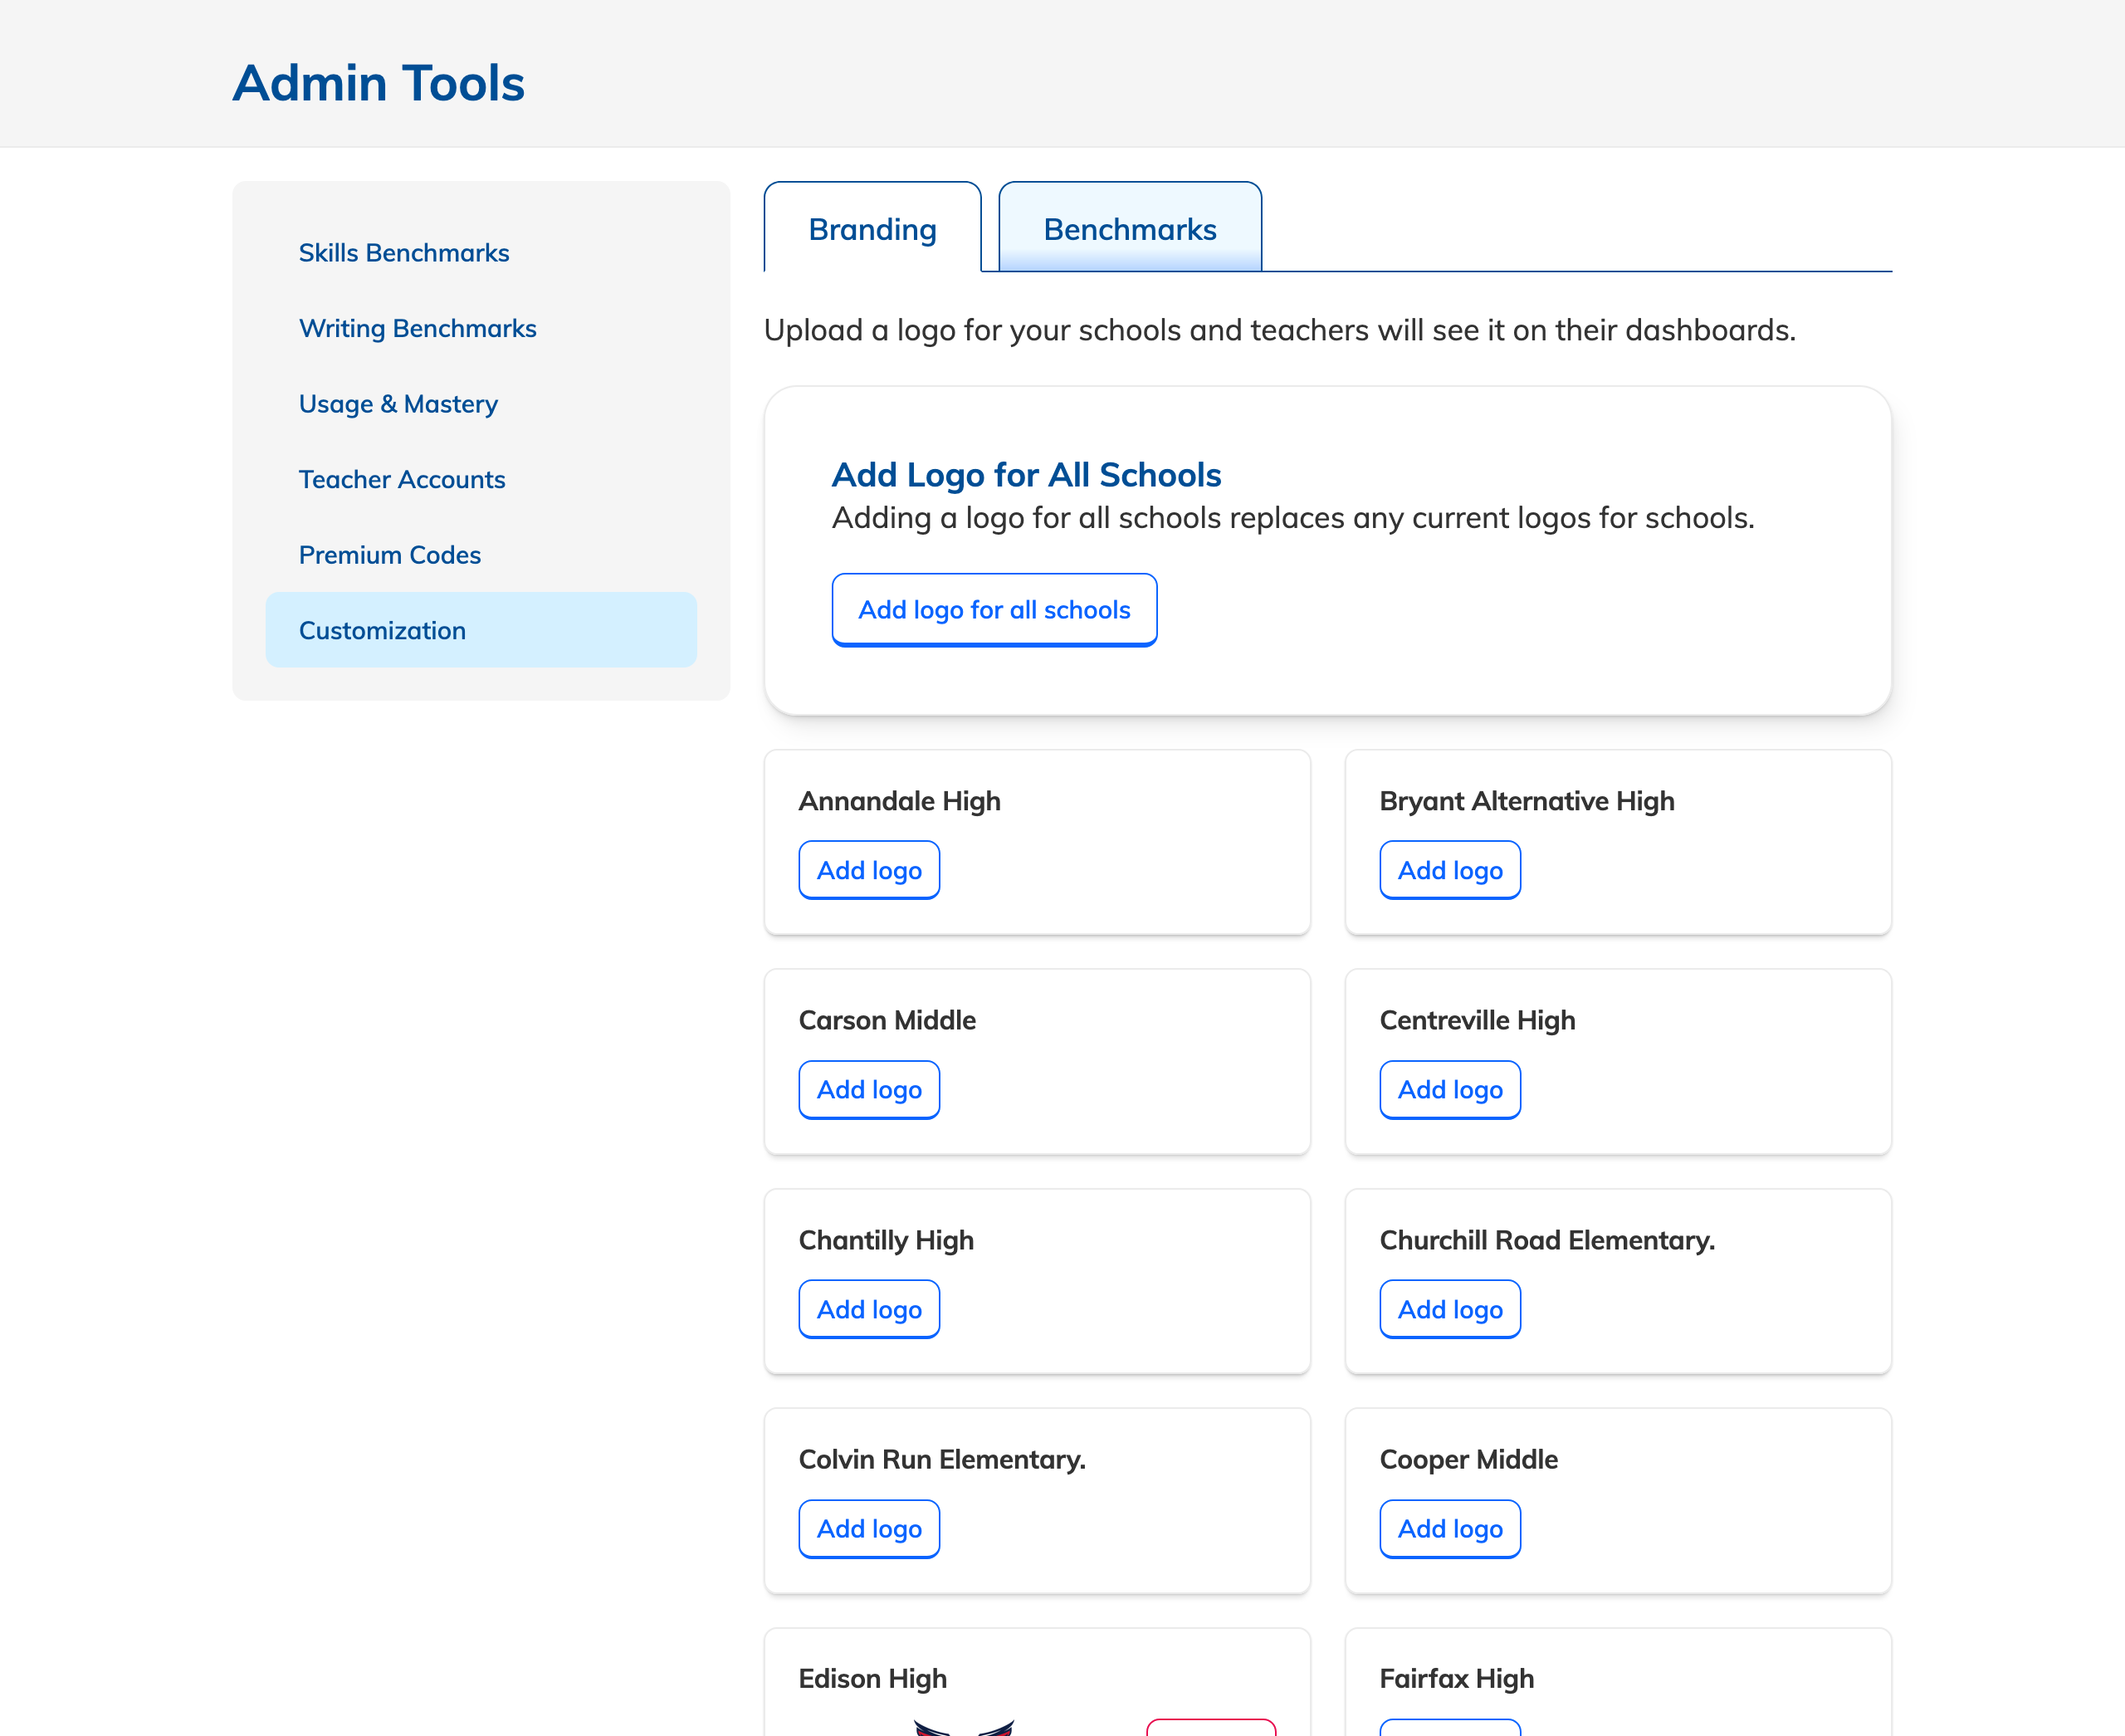Click the Edison High logo image
Image resolution: width=2125 pixels, height=1736 pixels.
tap(963, 1727)
